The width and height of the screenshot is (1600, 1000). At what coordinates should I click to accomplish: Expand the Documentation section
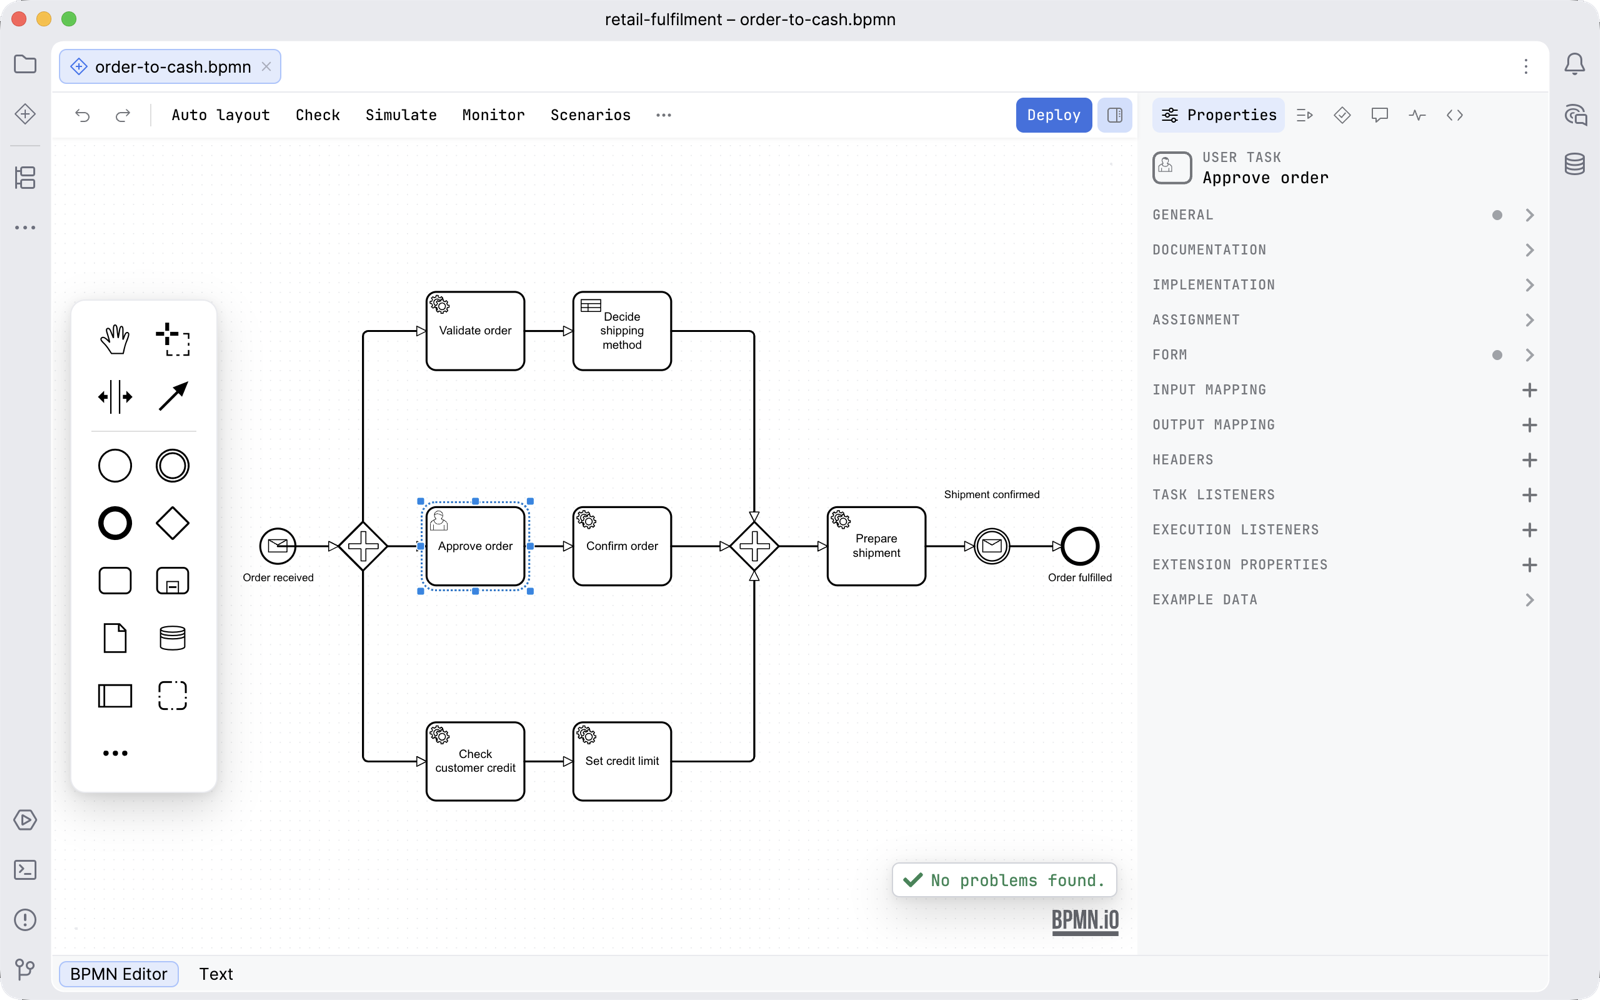pyautogui.click(x=1343, y=250)
